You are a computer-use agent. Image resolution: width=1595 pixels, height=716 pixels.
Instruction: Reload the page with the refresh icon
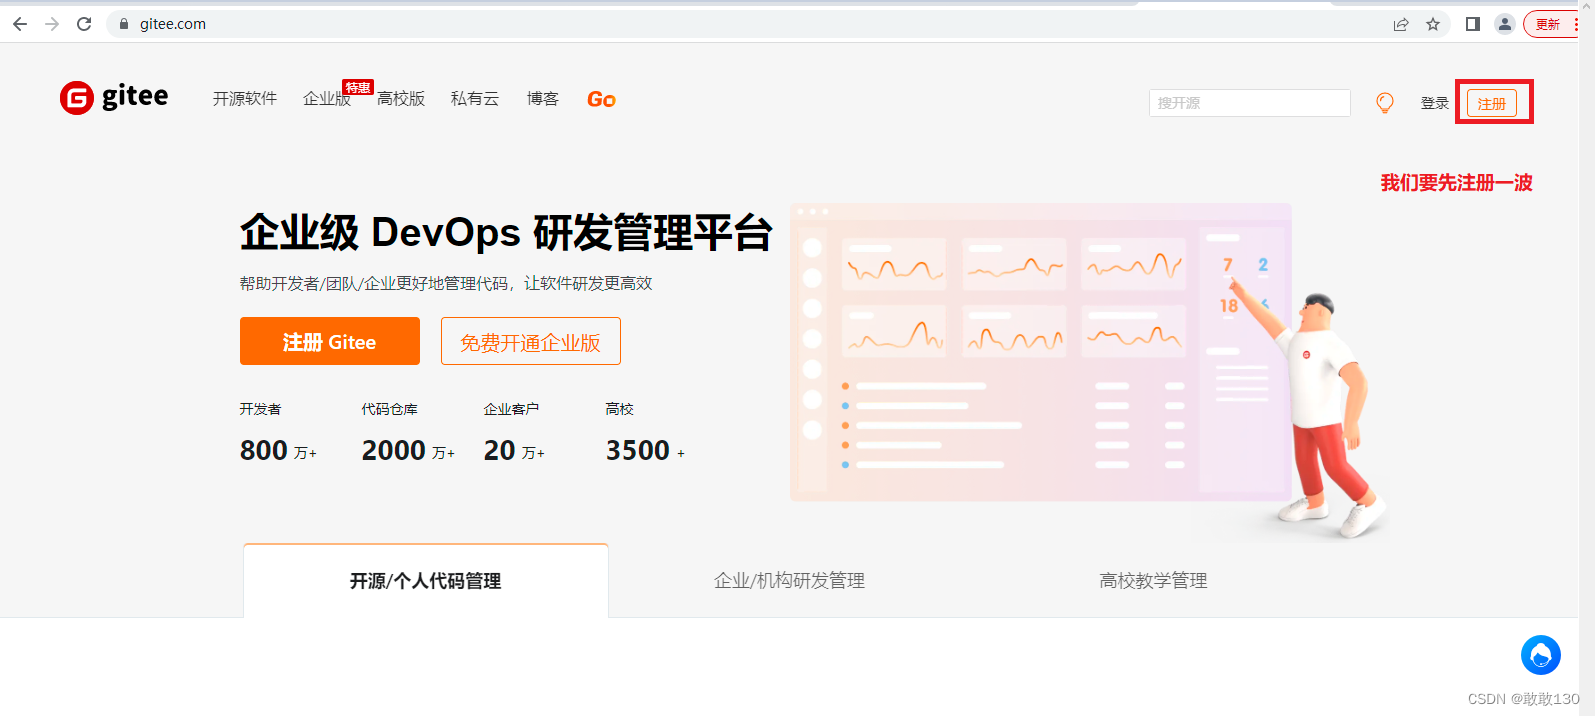point(84,24)
